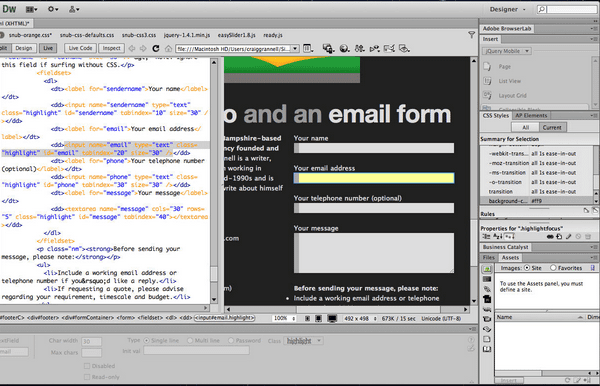Viewport: 600px width, 386px height.
Task: Select the input#email.highlight tag in tag selector
Action: (224, 318)
